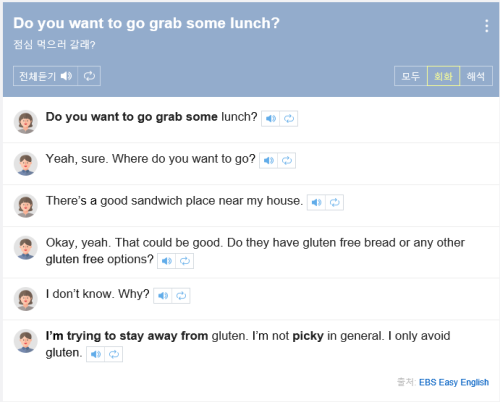500x402 pixels.
Task: Repeat the 'Where do you want to go?' sentence
Action: point(287,160)
